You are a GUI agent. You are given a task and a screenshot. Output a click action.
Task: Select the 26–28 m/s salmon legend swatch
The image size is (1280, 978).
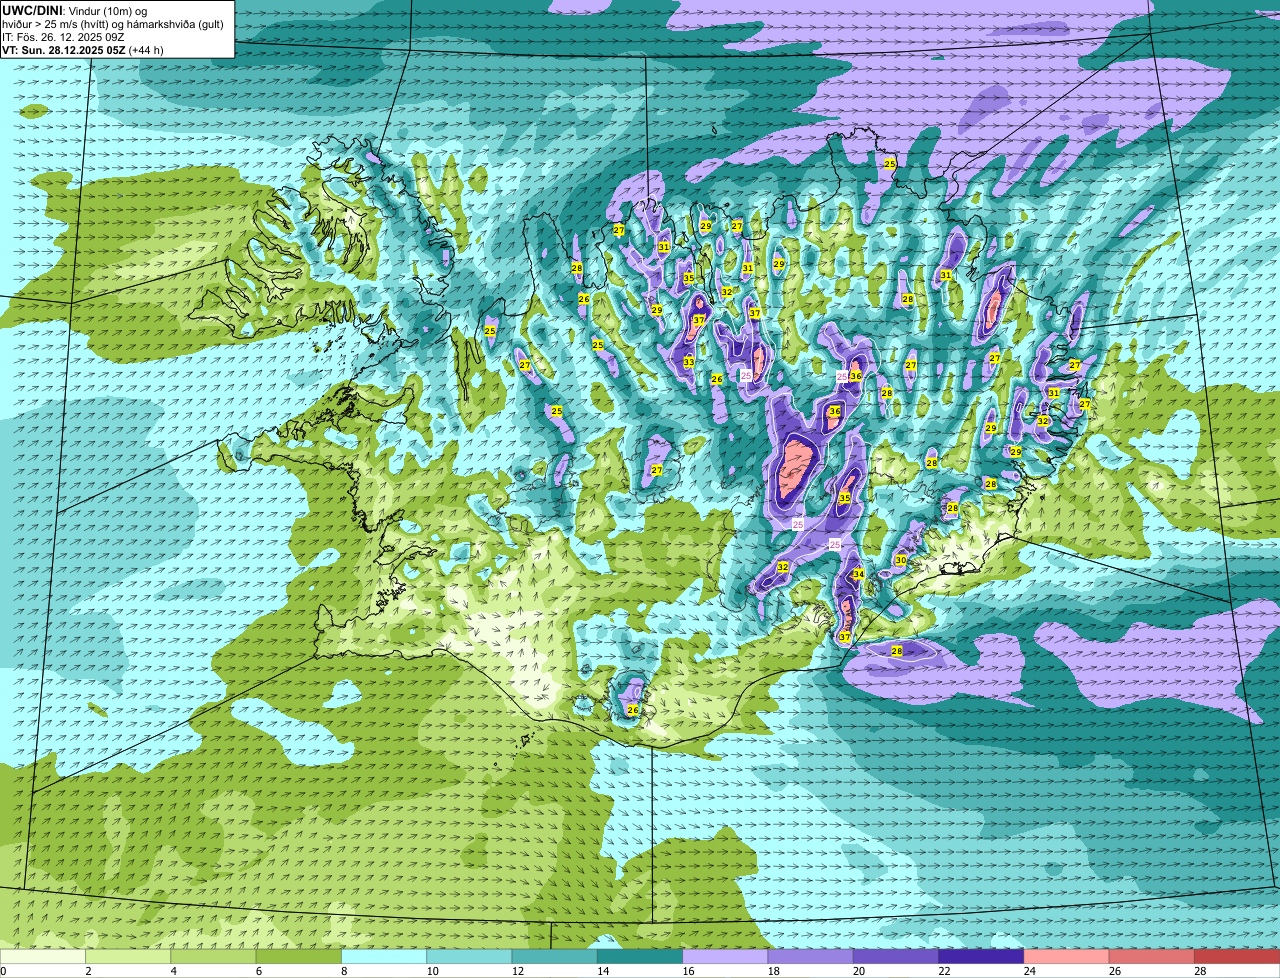[1152, 957]
